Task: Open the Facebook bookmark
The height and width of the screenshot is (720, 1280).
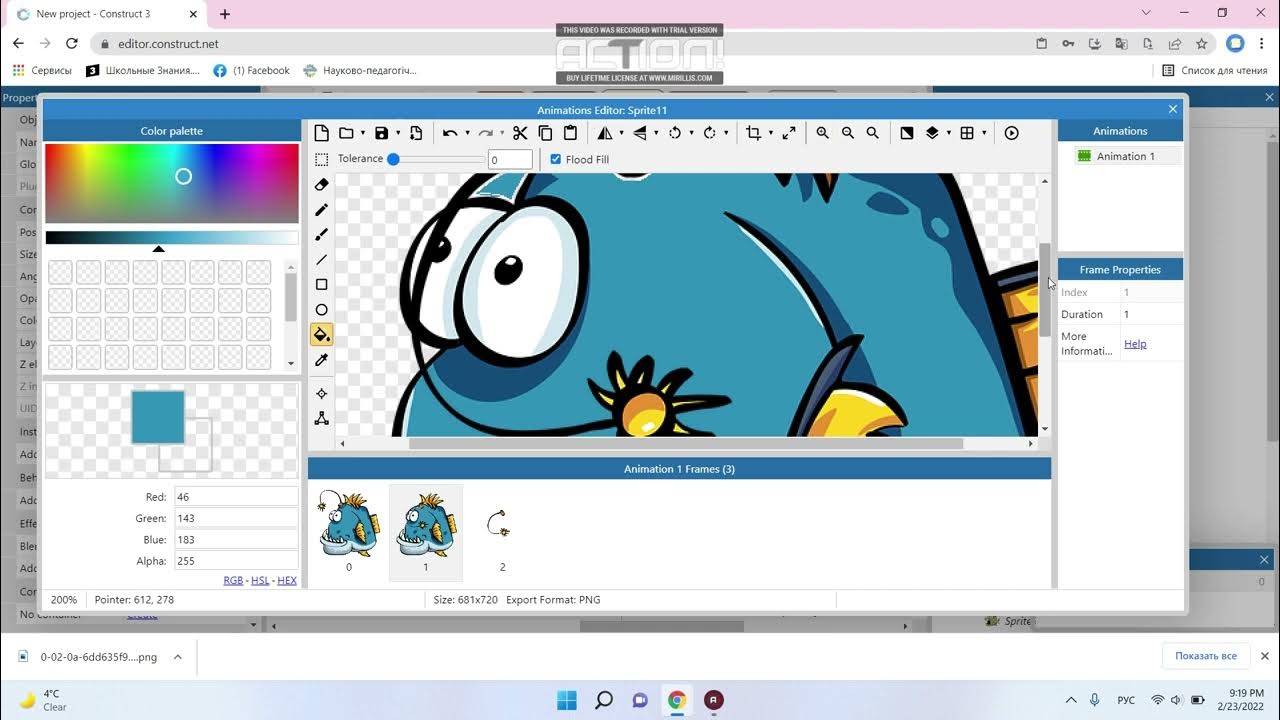Action: [x=252, y=71]
